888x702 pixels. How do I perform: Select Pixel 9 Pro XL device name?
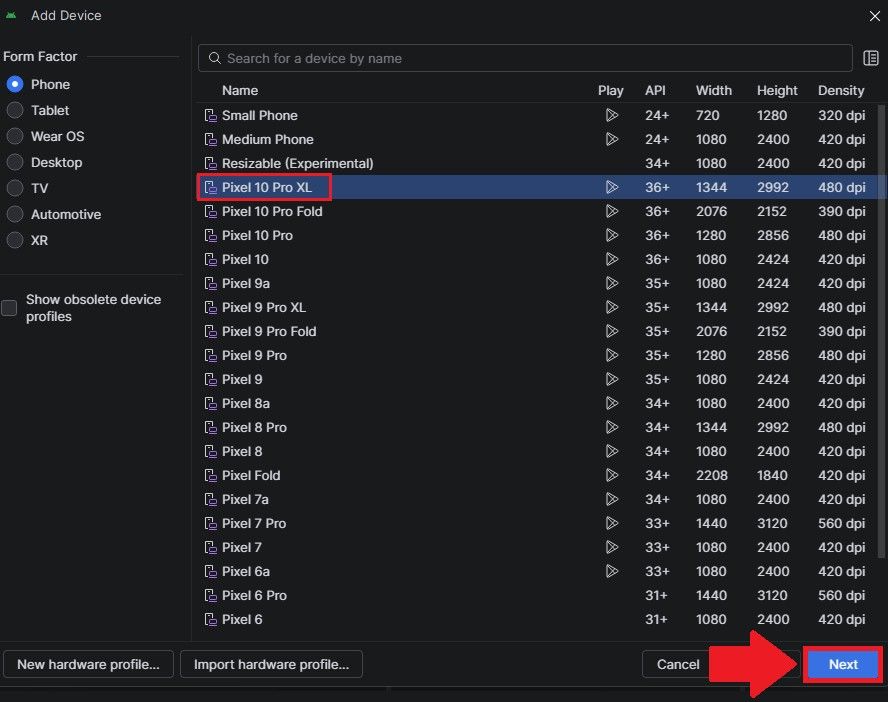264,307
